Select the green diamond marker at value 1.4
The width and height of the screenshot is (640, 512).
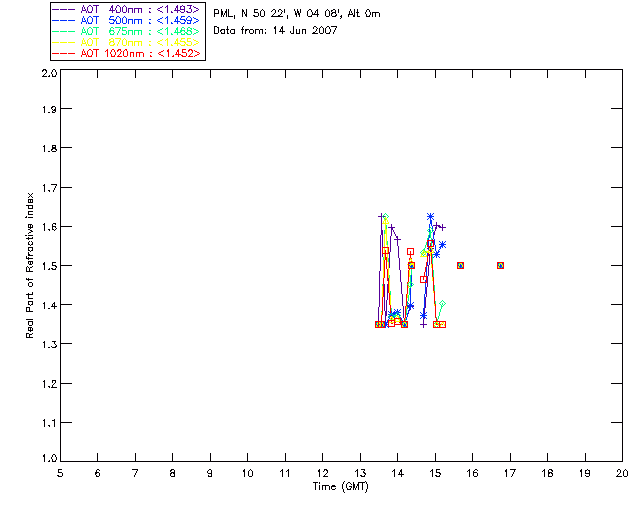tap(442, 304)
